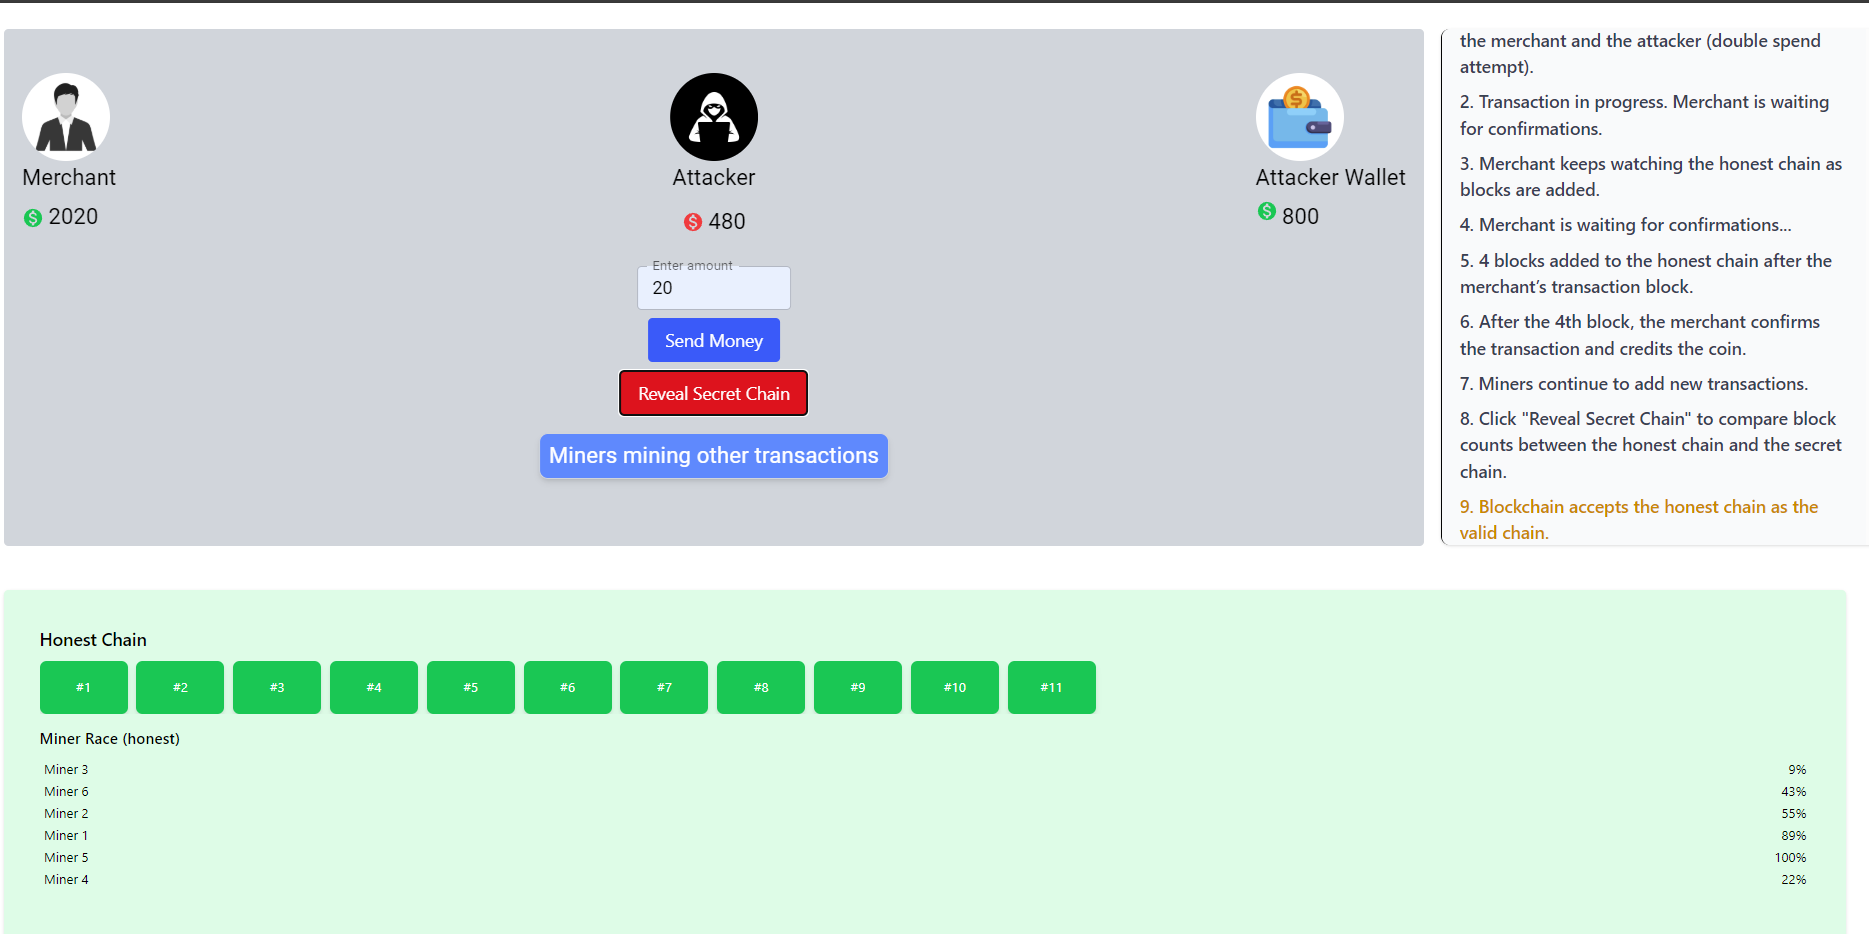Click the red dollar coin beside 480
The width and height of the screenshot is (1869, 934).
click(x=692, y=222)
